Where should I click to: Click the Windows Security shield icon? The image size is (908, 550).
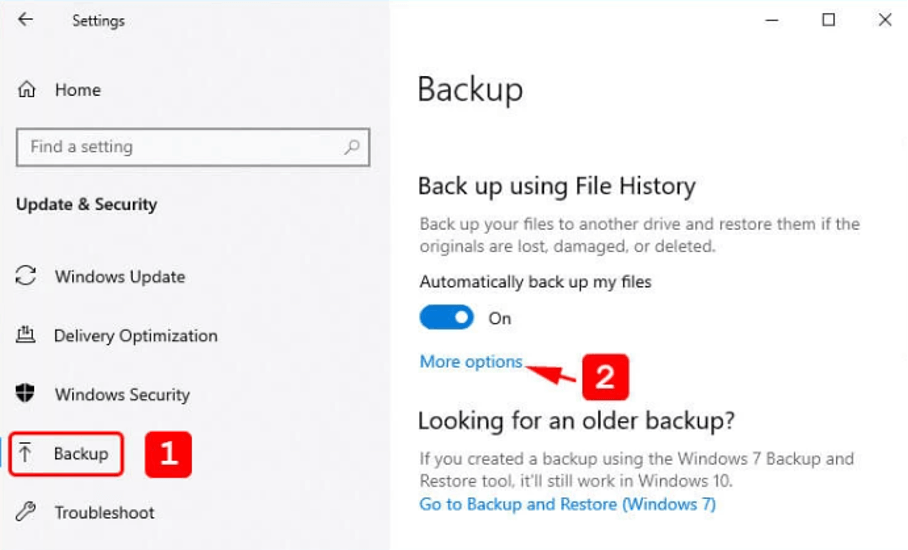[25, 394]
